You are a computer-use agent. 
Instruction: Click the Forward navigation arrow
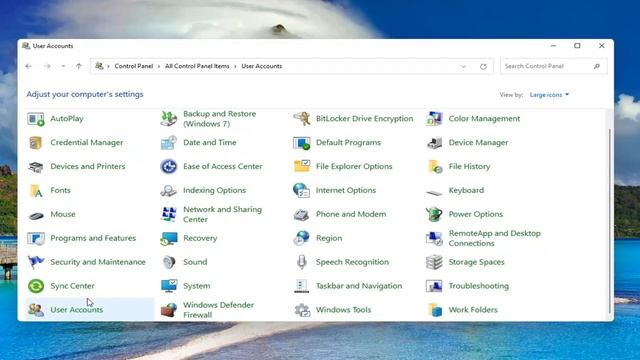[x=47, y=66]
